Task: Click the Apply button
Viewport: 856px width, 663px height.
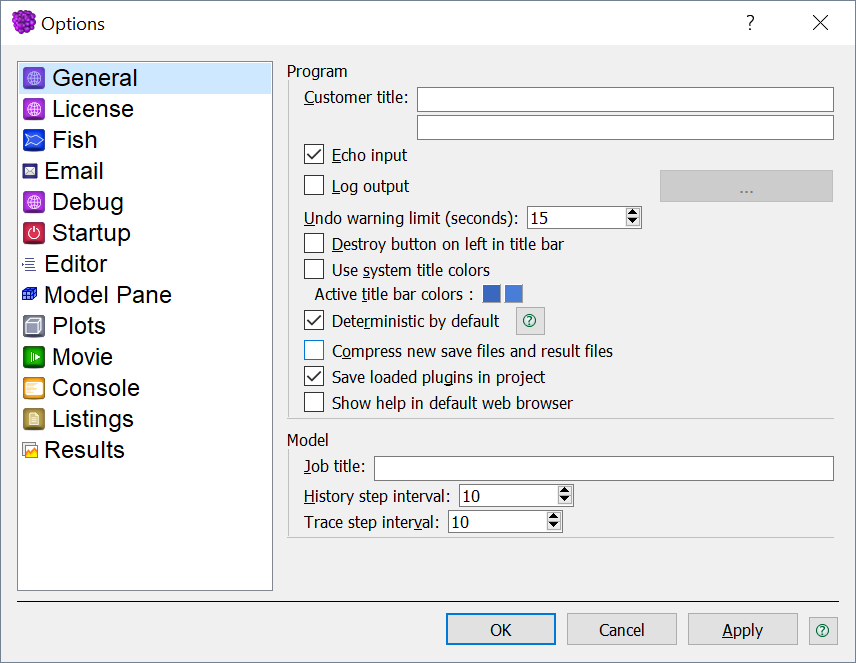Action: click(742, 630)
